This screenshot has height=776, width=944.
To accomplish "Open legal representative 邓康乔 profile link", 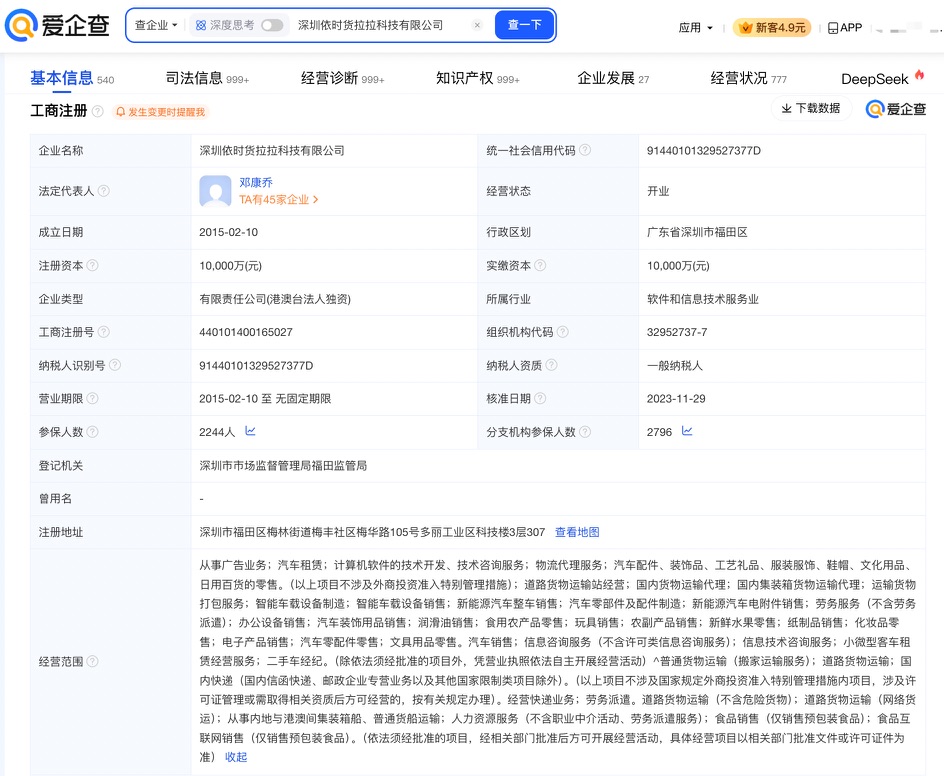I will [256, 182].
